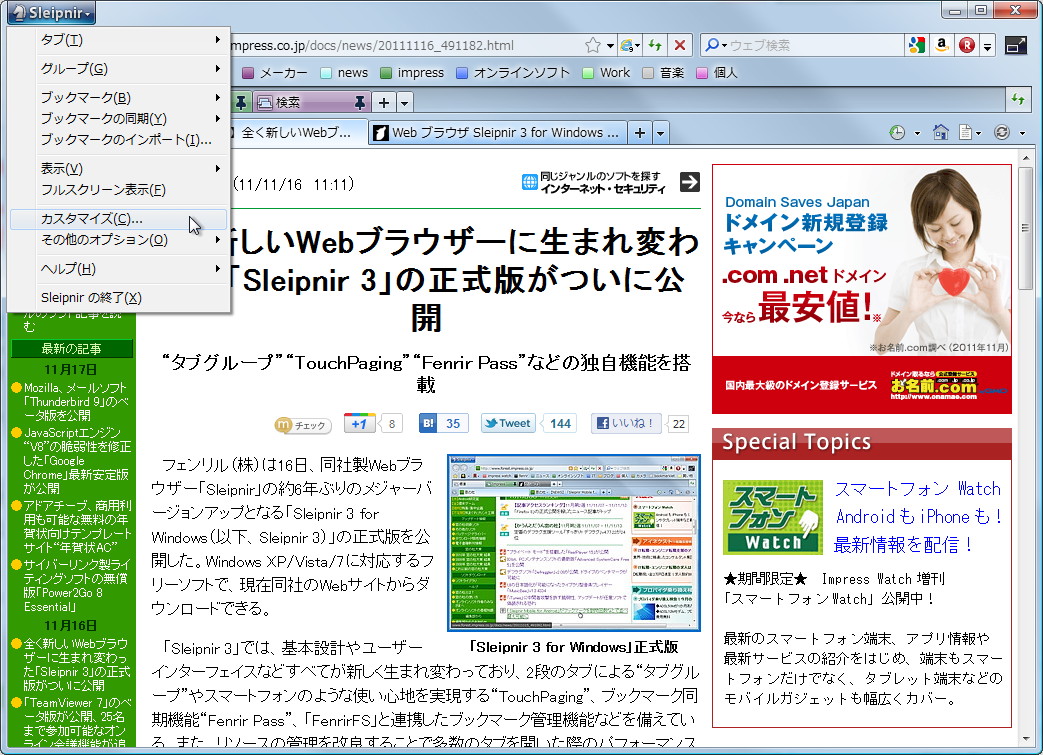Image resolution: width=1043 pixels, height=755 pixels.
Task: Open tab group list dropdown arrow
Action: coord(404,102)
